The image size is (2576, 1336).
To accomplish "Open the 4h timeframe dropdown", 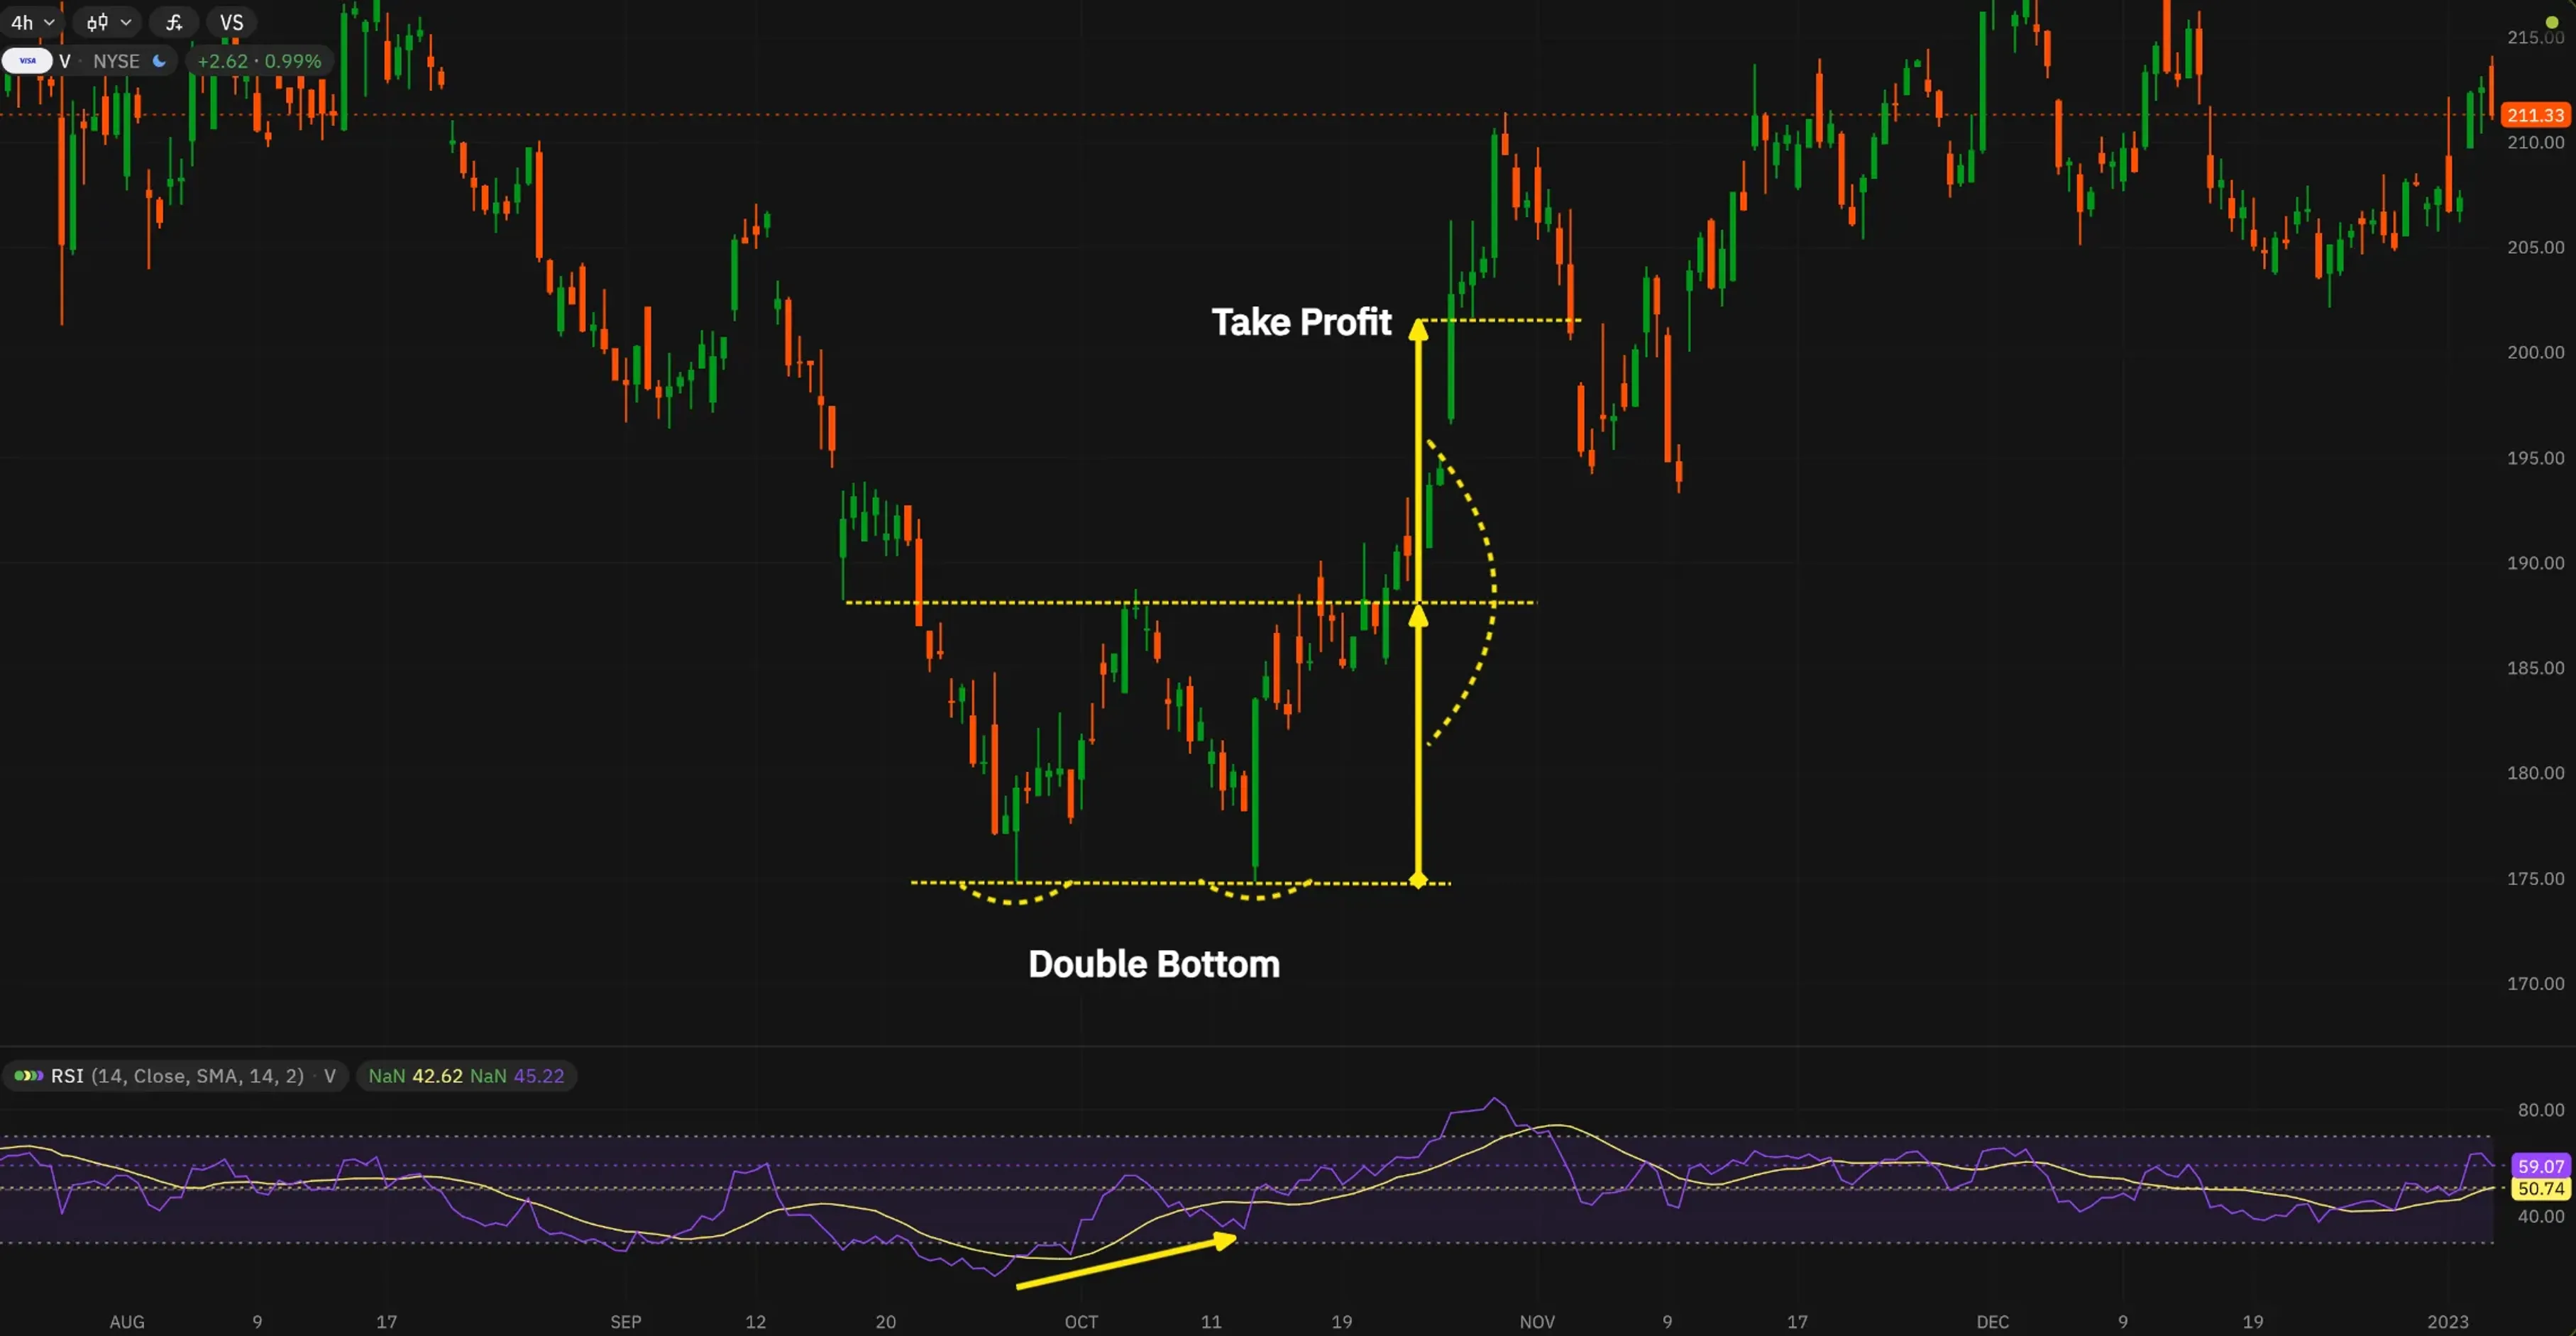I will pyautogui.click(x=32, y=22).
